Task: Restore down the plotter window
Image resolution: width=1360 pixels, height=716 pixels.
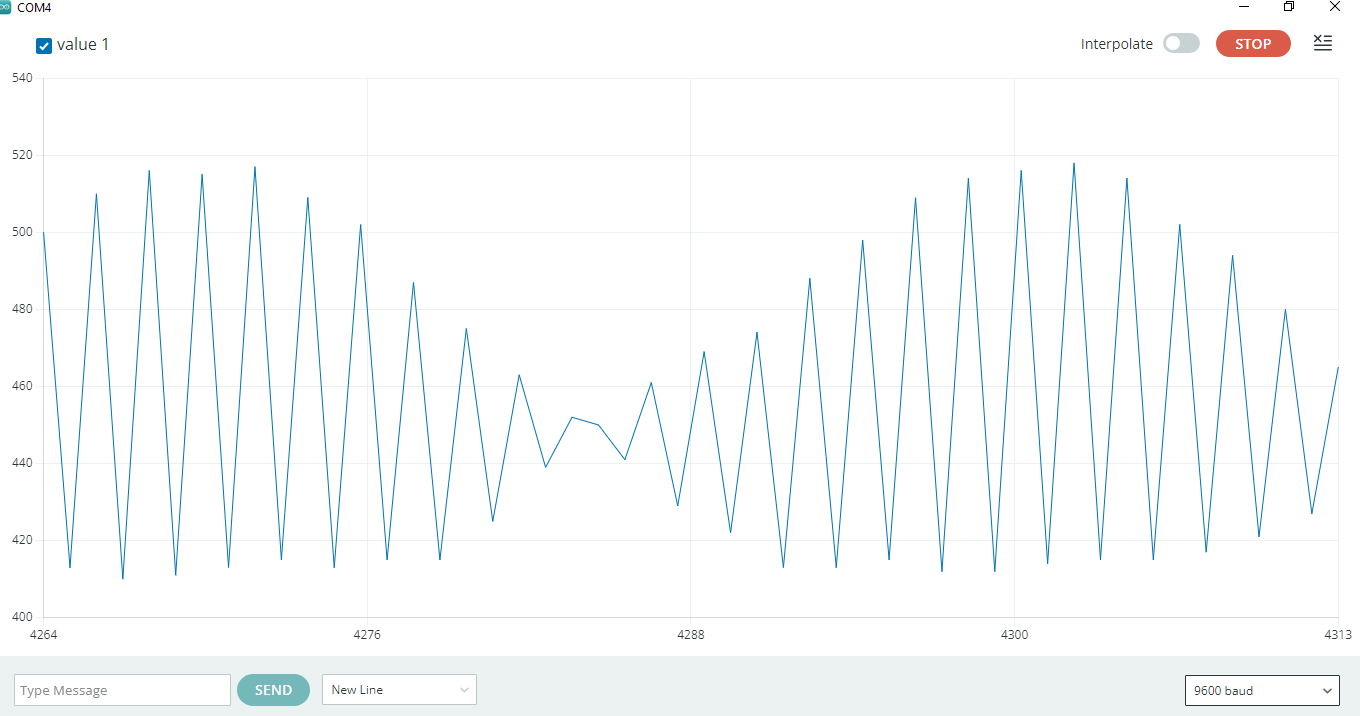Action: pos(1289,7)
